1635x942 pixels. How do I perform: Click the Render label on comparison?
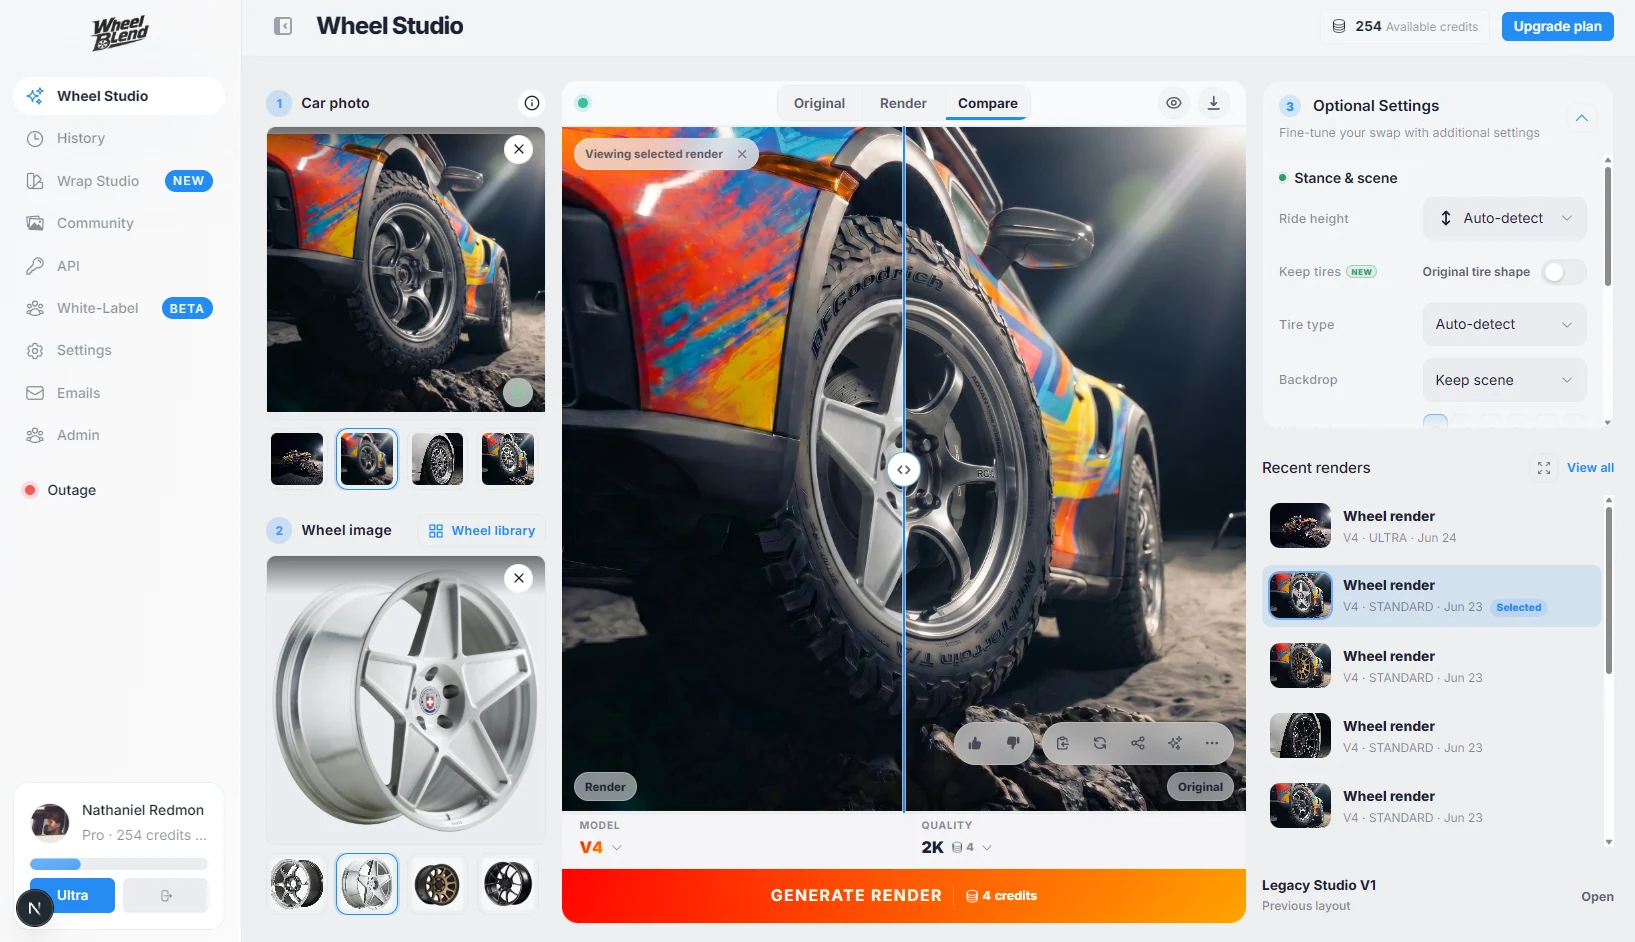(605, 787)
